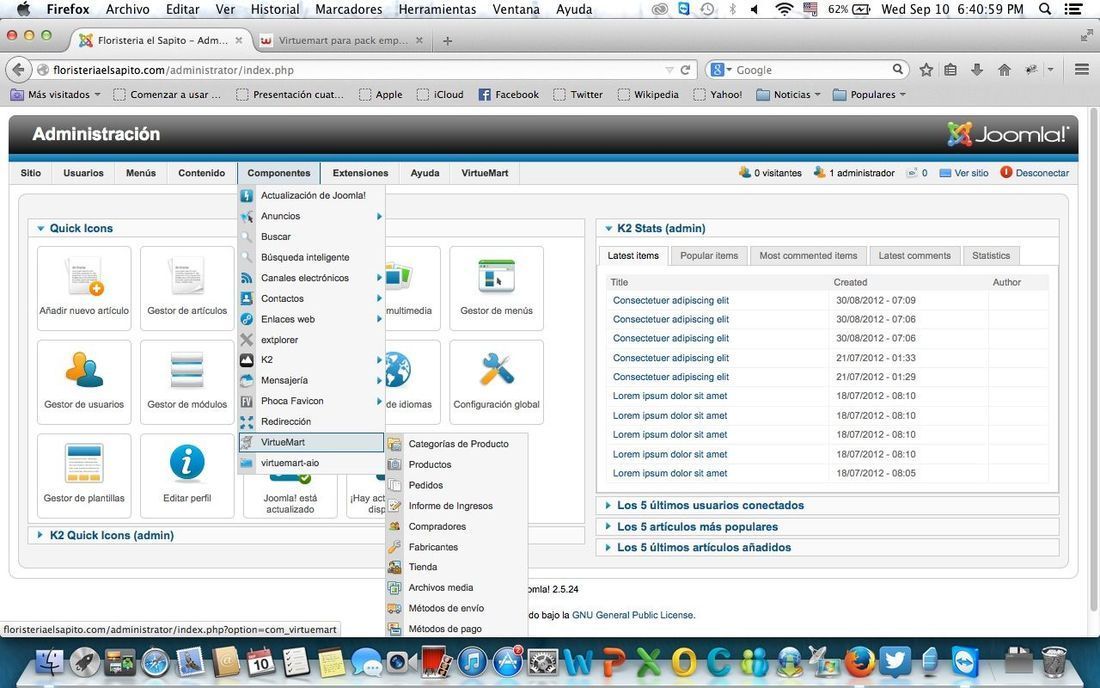Viewport: 1100px width, 688px height.
Task: Open Gestor de artículos quick icon
Action: point(187,288)
